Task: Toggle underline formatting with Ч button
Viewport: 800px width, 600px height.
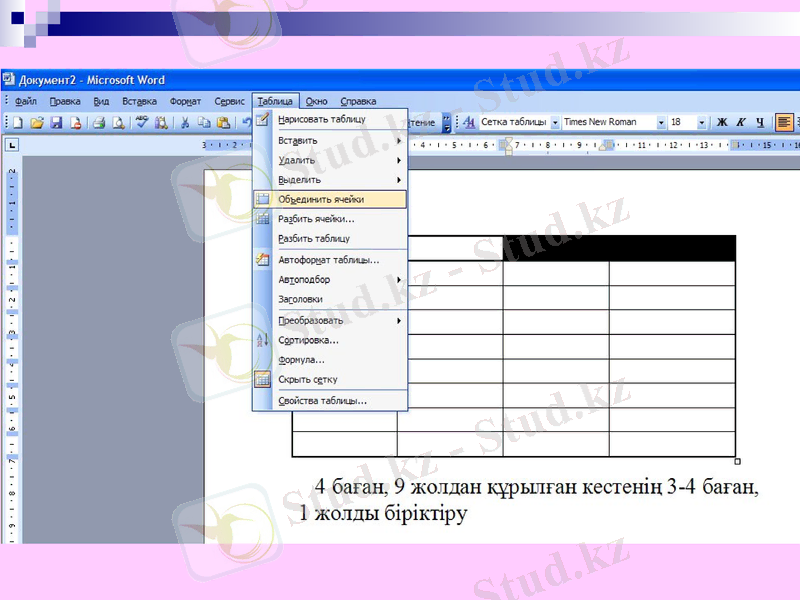Action: pos(761,122)
